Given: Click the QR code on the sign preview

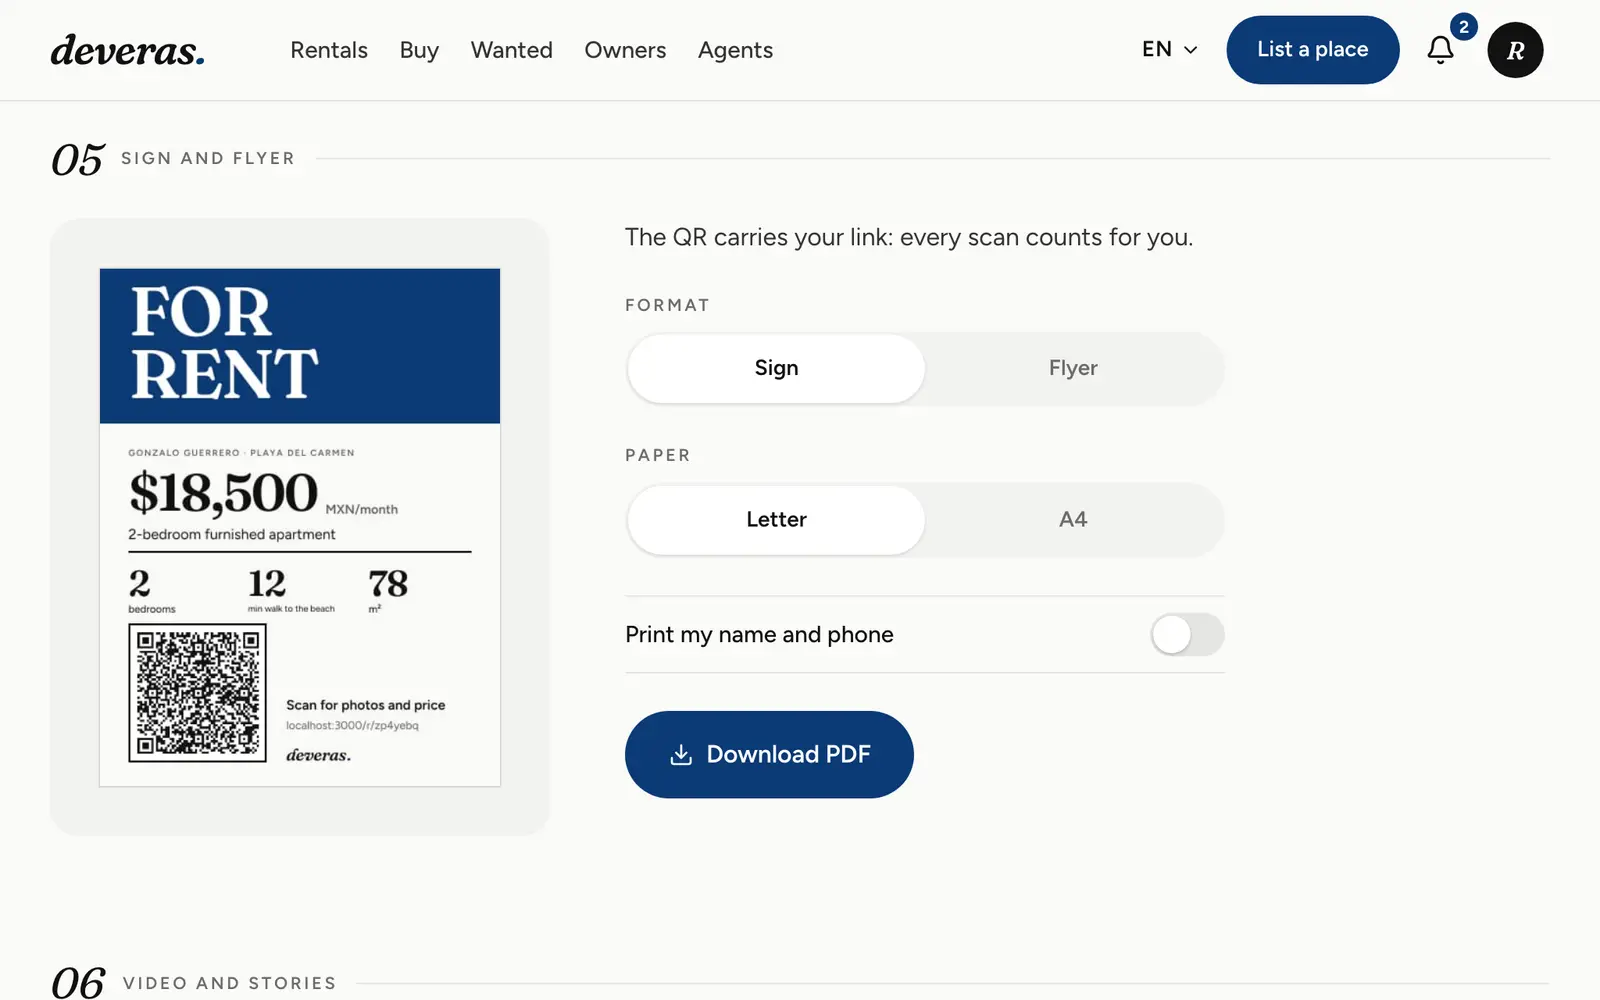Looking at the screenshot, I should point(198,693).
